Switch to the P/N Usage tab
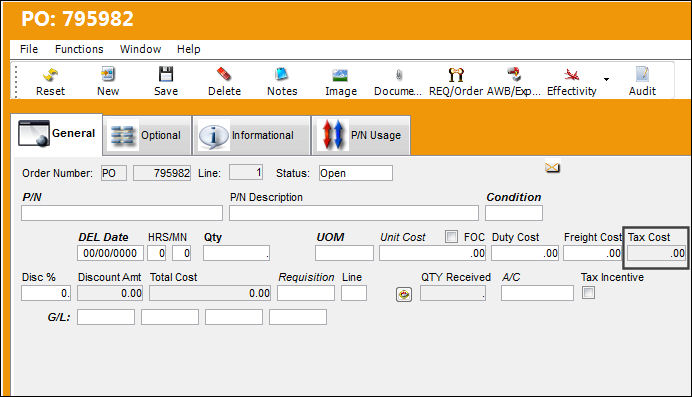 (x=361, y=135)
